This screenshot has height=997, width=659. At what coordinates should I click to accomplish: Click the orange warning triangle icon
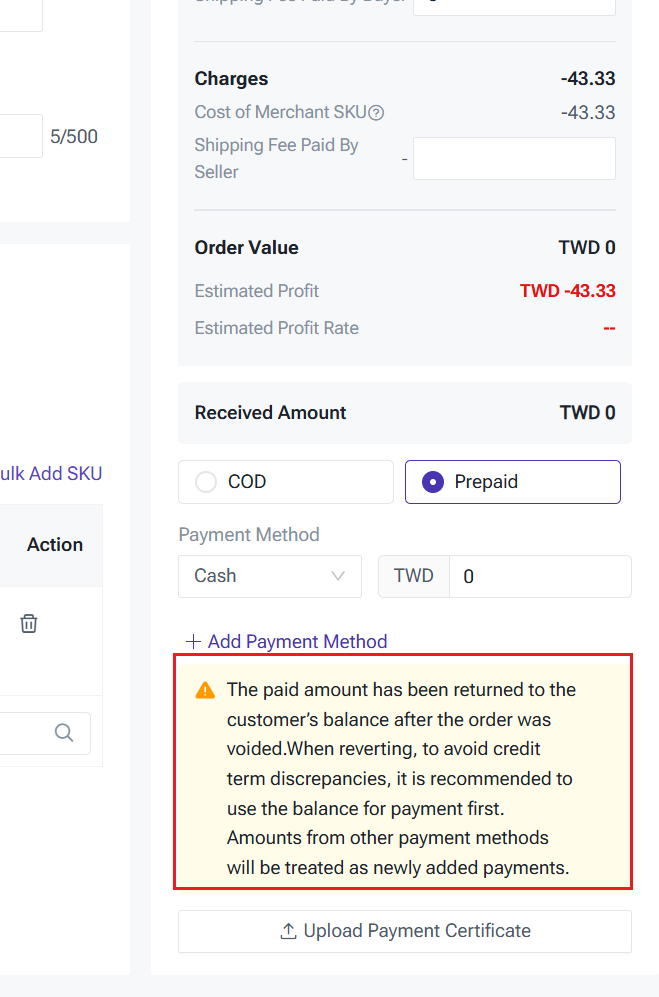(x=205, y=690)
